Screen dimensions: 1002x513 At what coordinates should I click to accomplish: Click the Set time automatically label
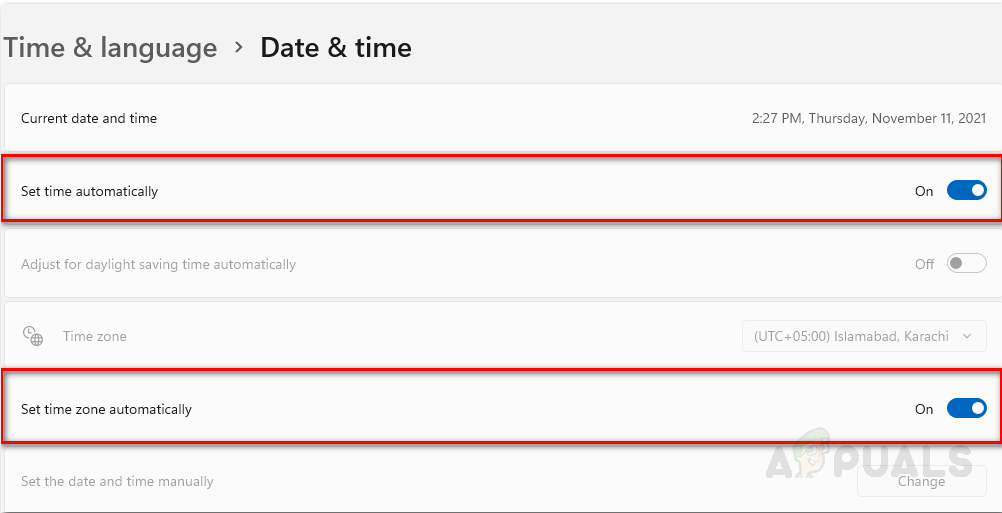(x=90, y=191)
